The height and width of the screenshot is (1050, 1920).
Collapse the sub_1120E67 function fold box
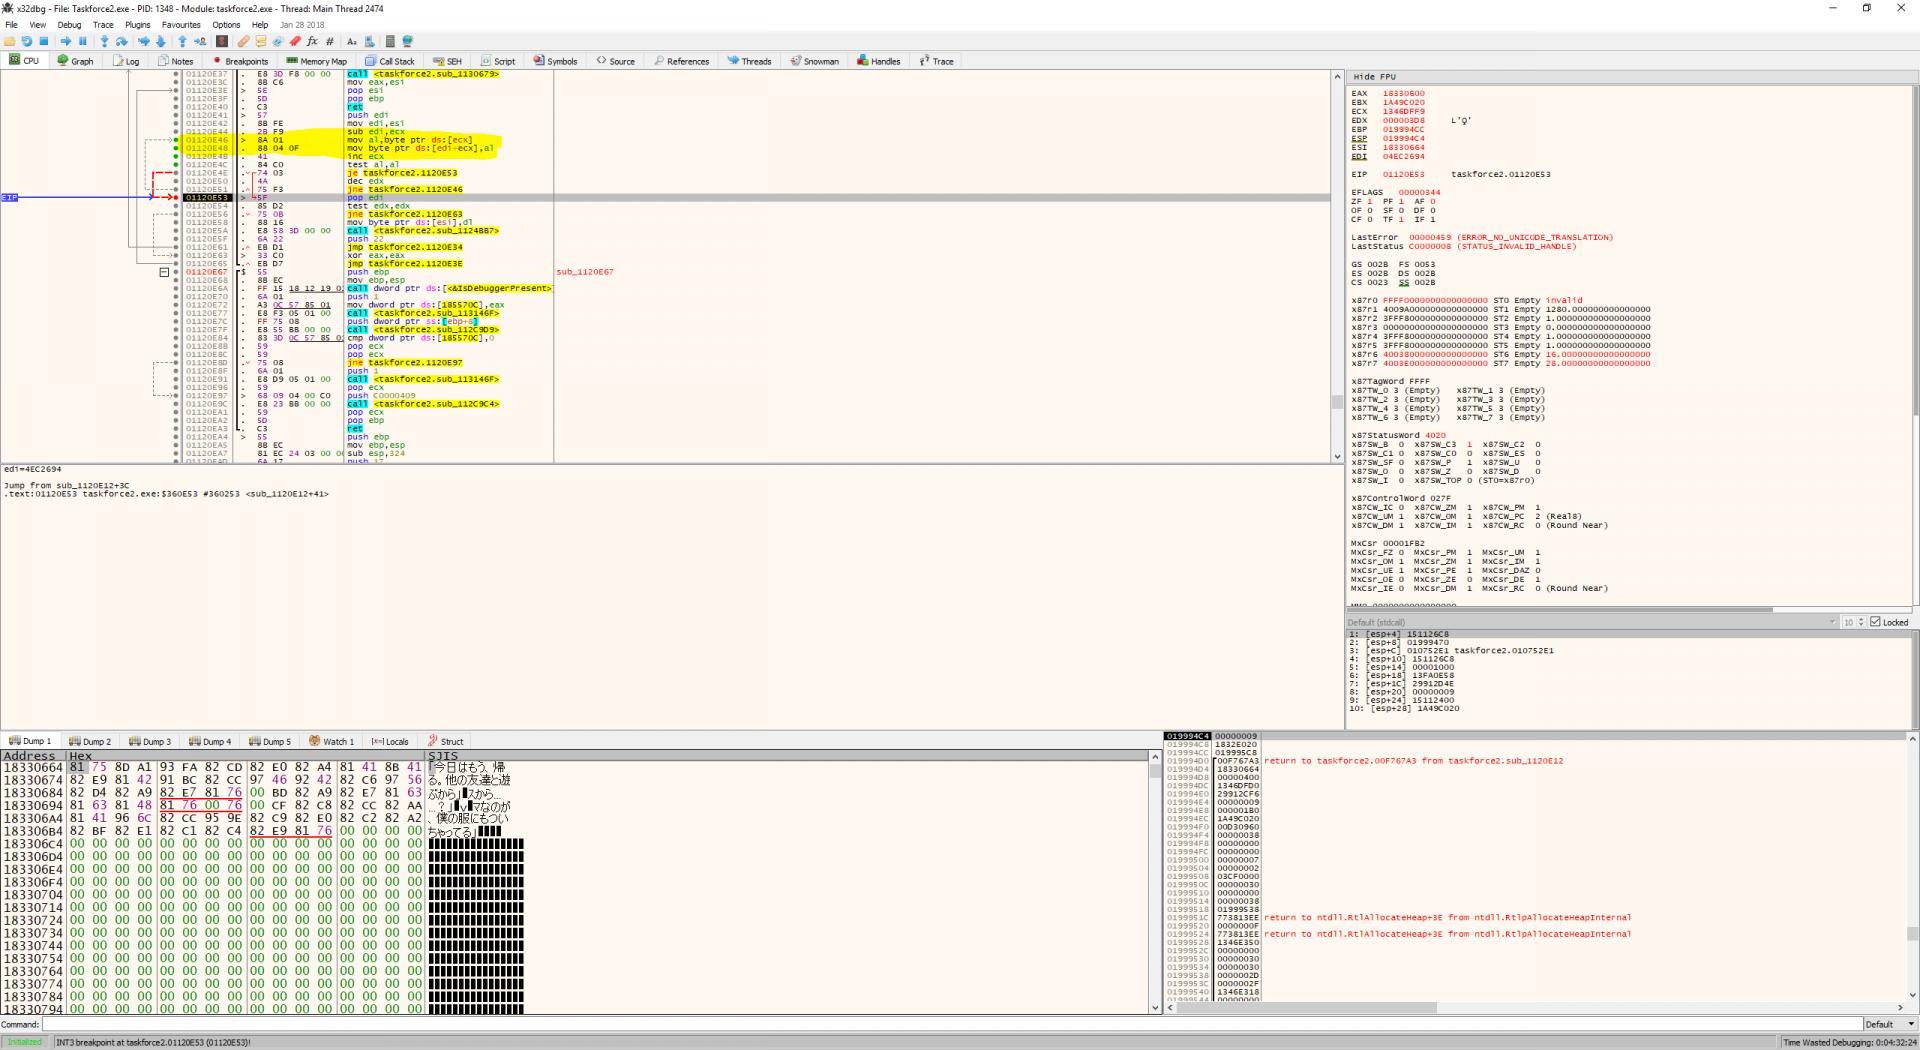(x=164, y=272)
